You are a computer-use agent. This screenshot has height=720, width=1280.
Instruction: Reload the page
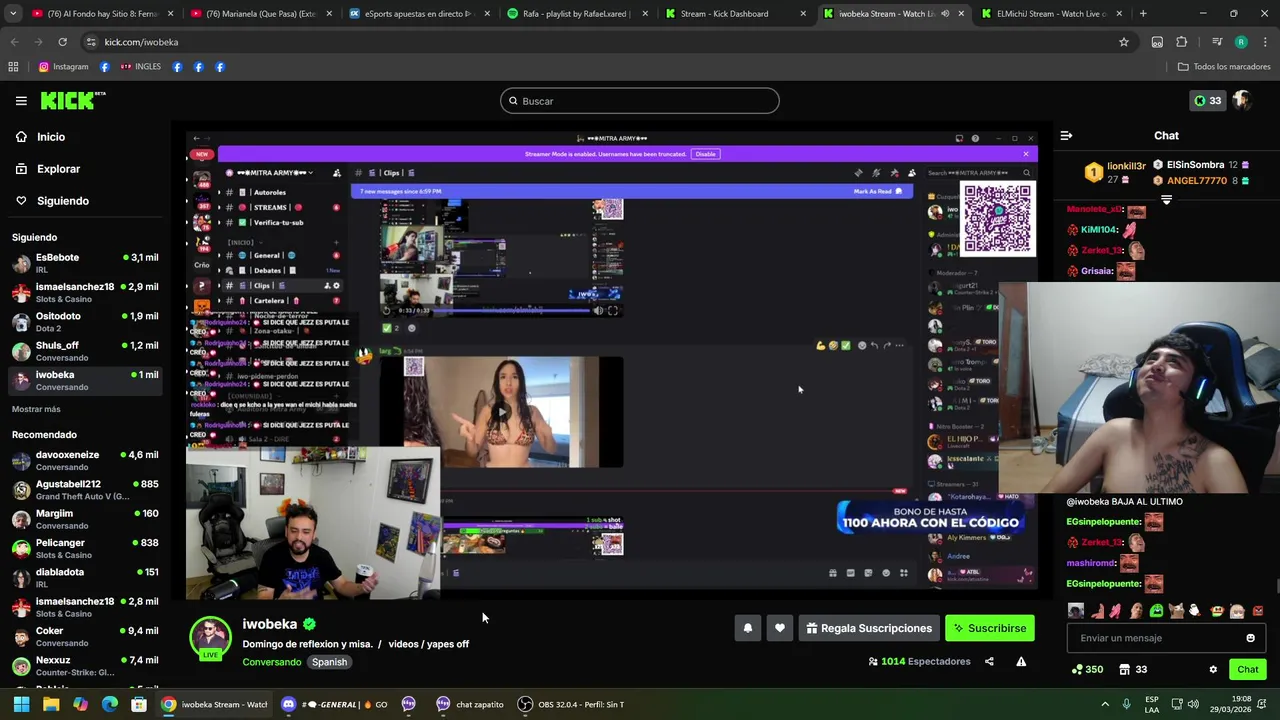tap(62, 42)
